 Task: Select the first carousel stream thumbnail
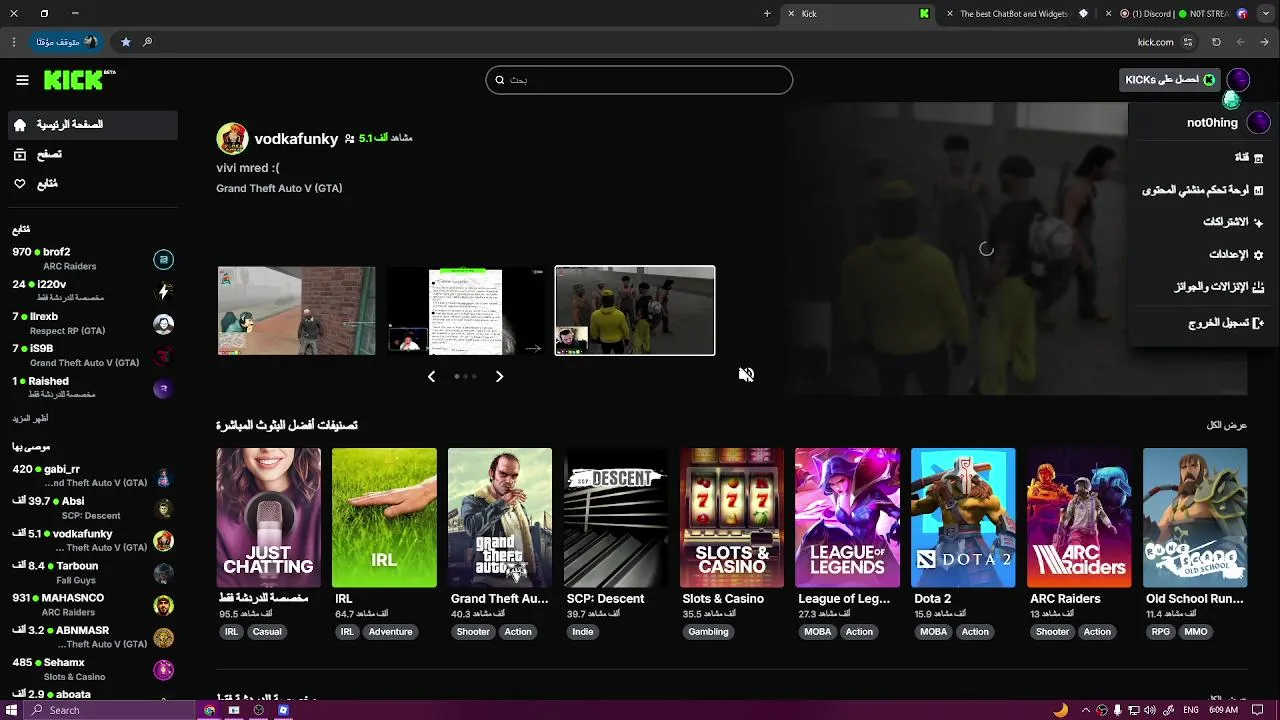point(297,310)
